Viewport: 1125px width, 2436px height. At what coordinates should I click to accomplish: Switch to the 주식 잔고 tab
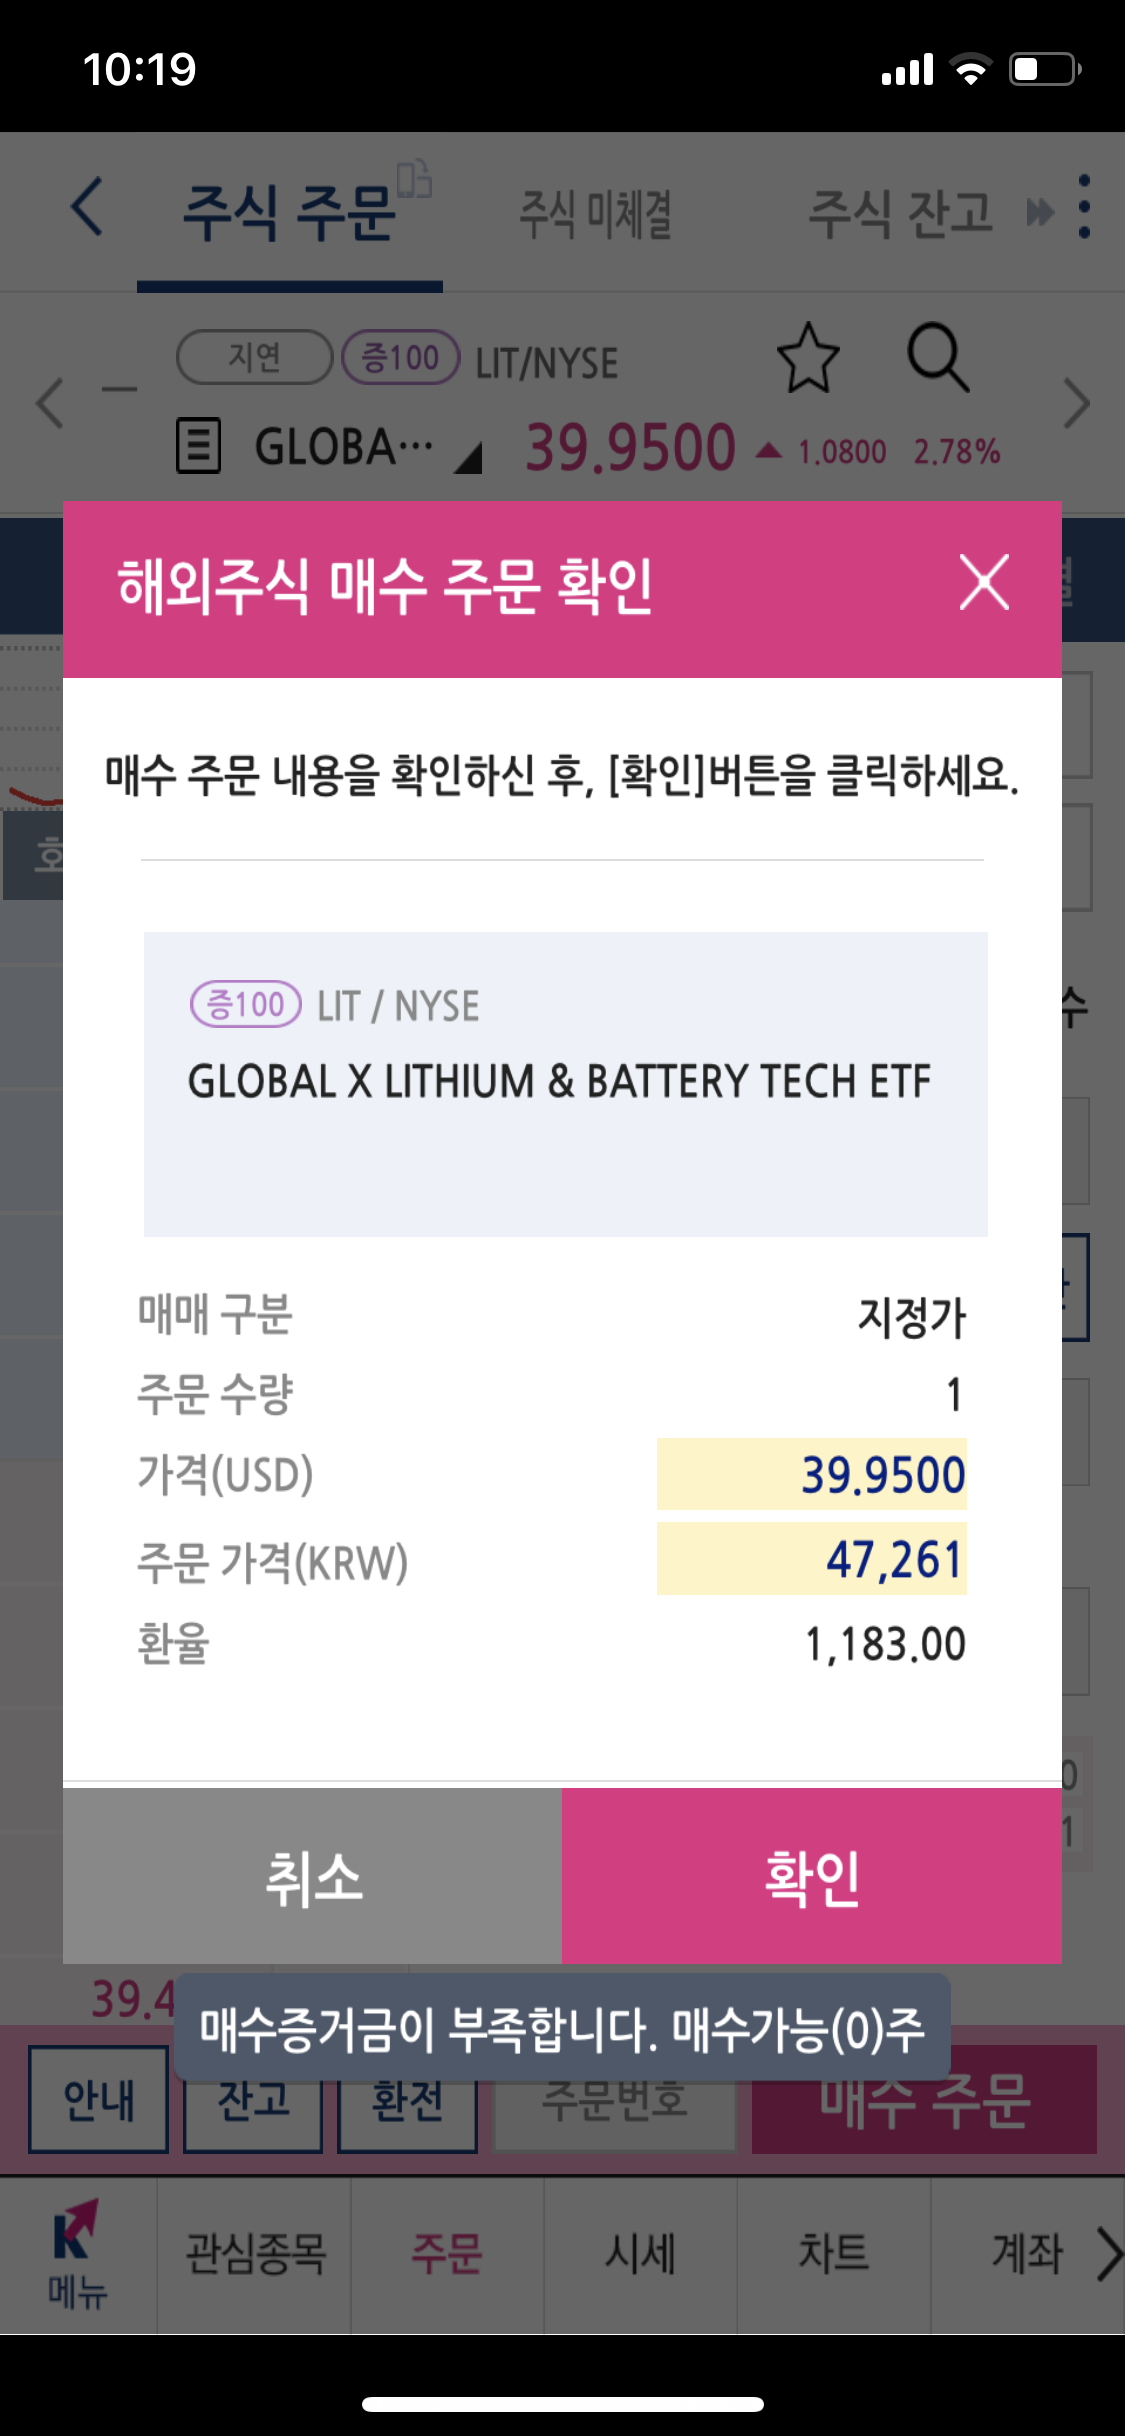click(x=900, y=214)
